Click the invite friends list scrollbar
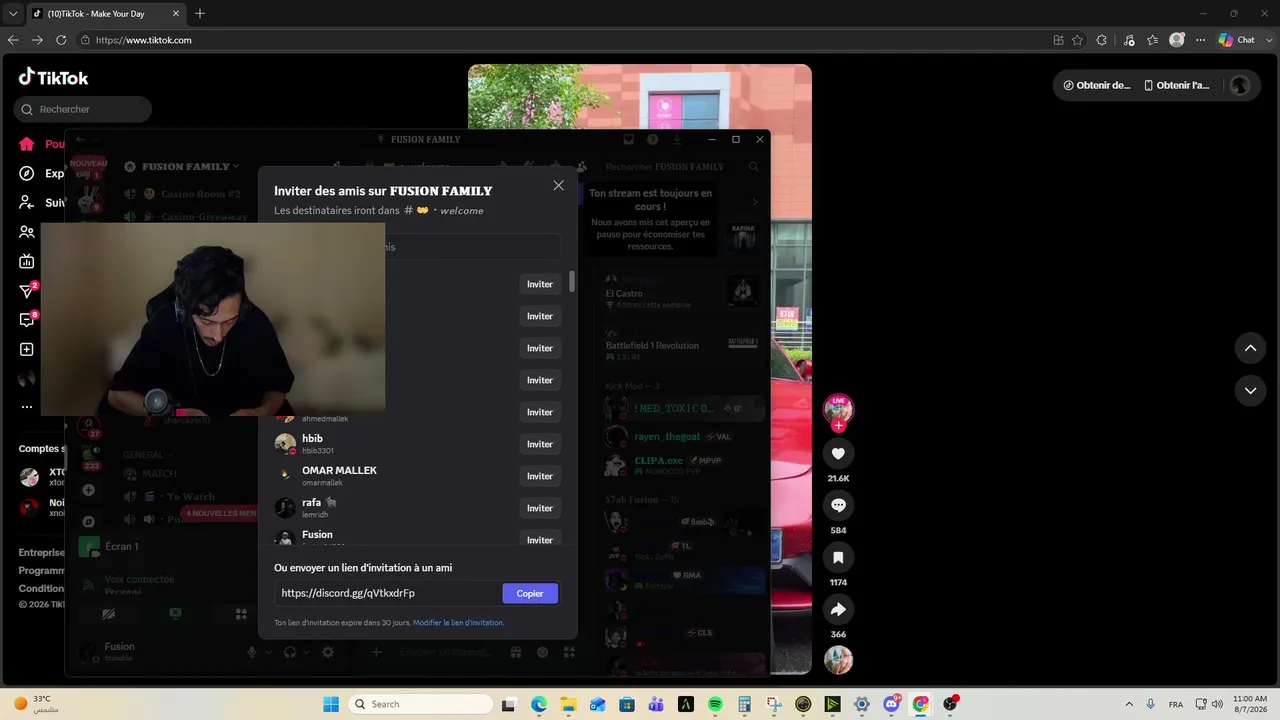The image size is (1280, 720). 572,281
